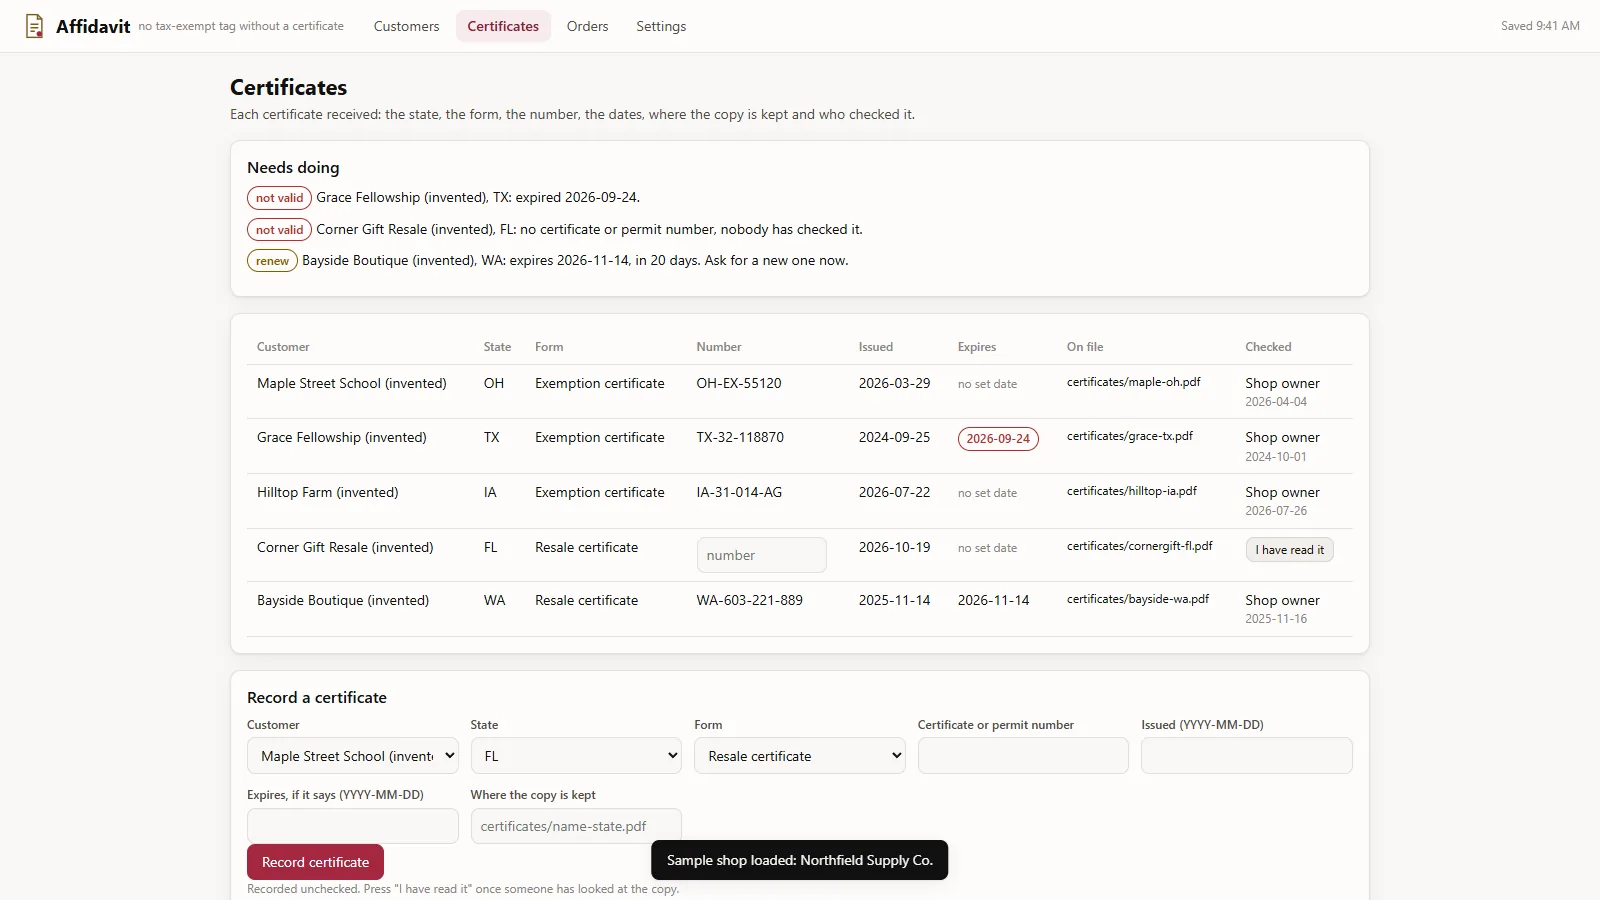Click the issued date 2026-10-19
Viewport: 1600px width, 900px height.
point(894,547)
